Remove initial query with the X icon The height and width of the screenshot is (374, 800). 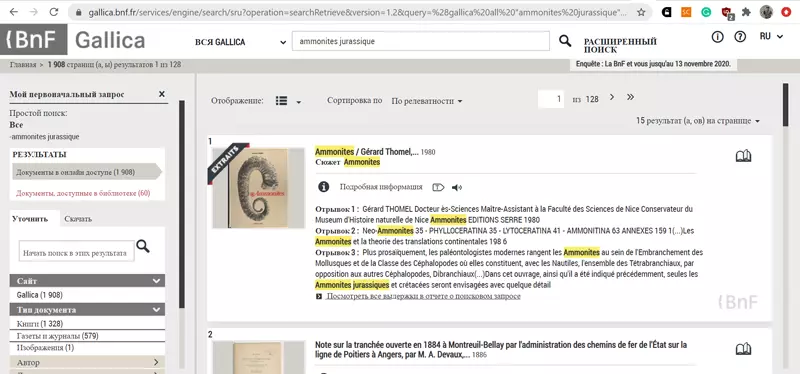pyautogui.click(x=162, y=94)
